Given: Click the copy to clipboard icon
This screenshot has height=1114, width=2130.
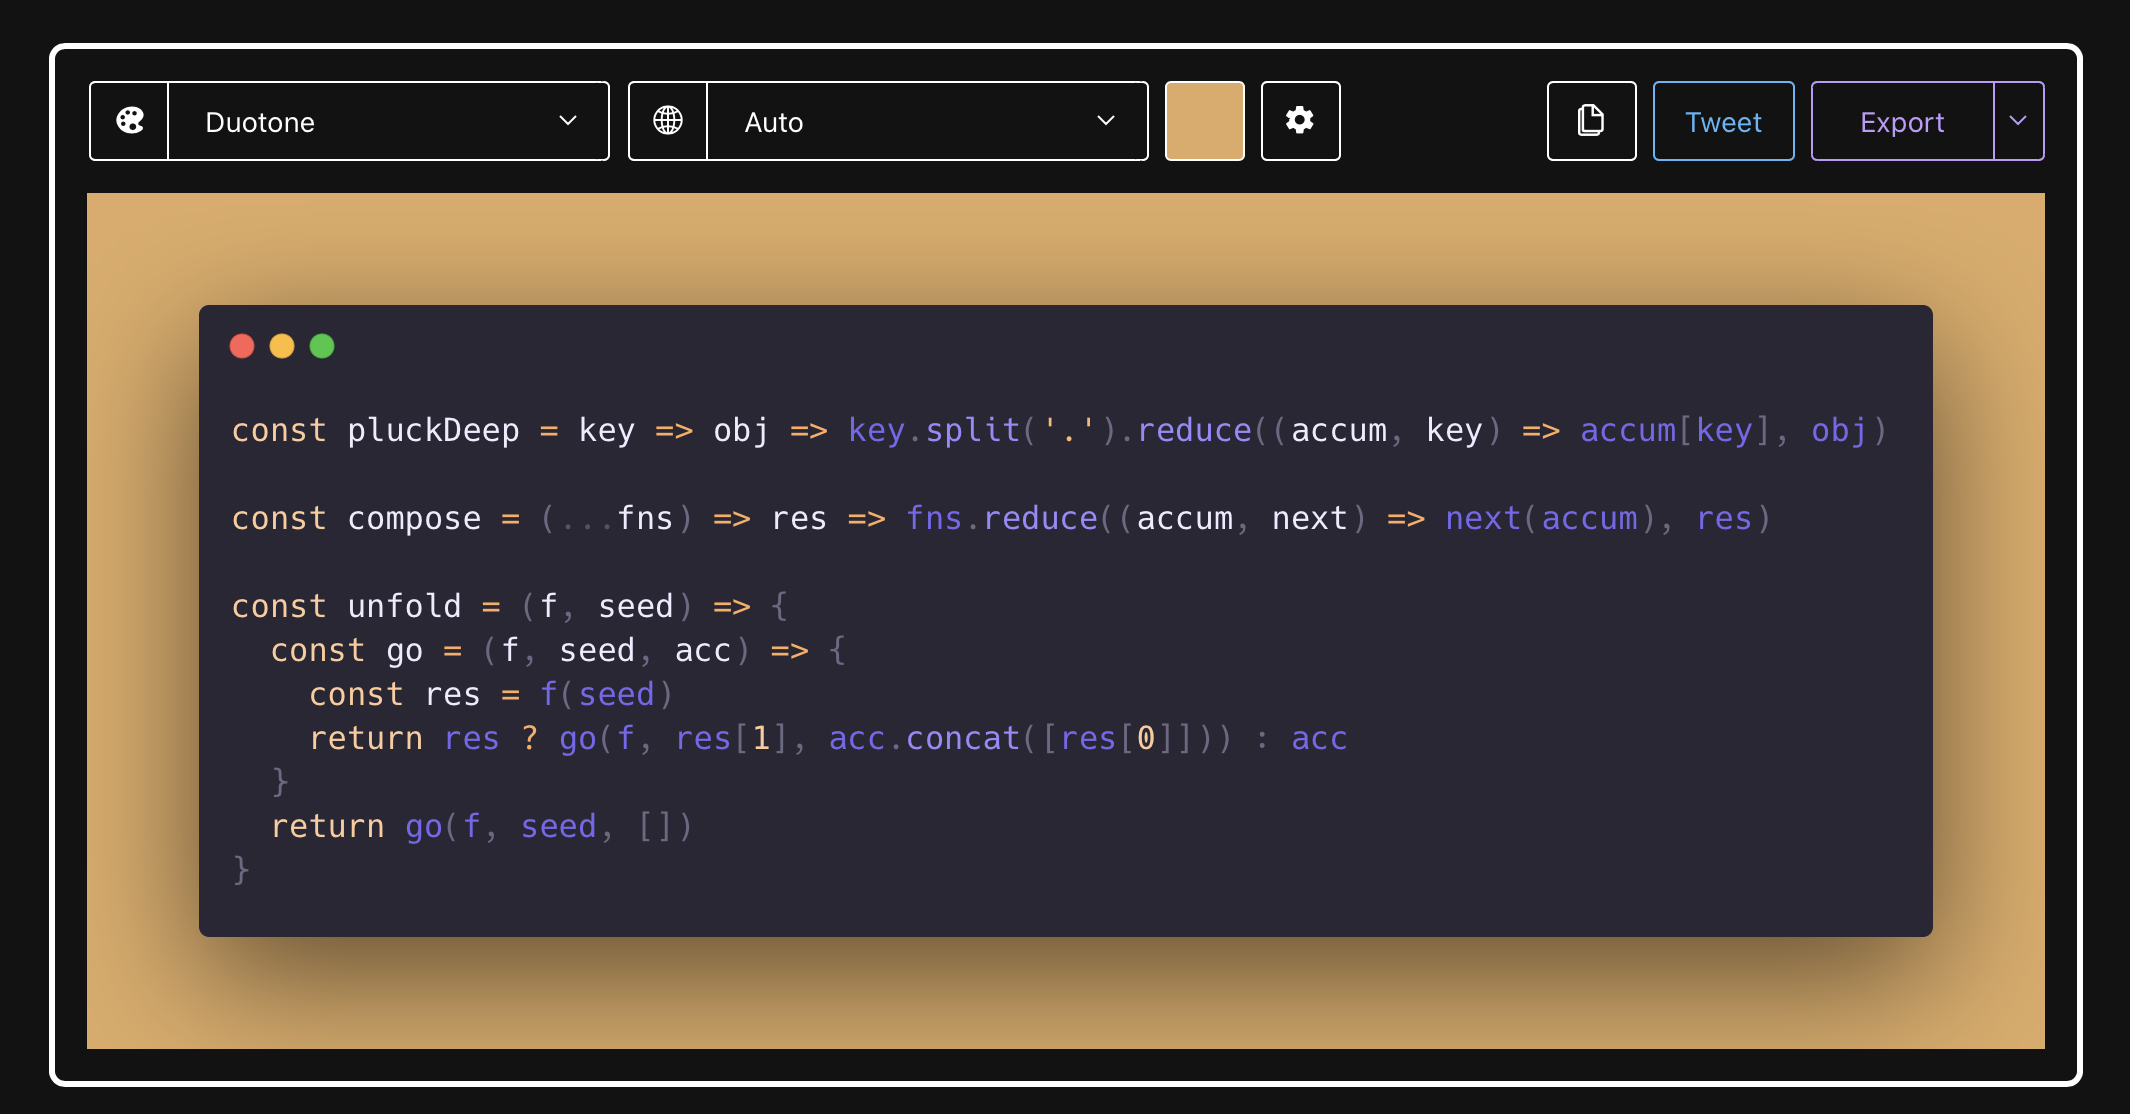Looking at the screenshot, I should 1591,121.
